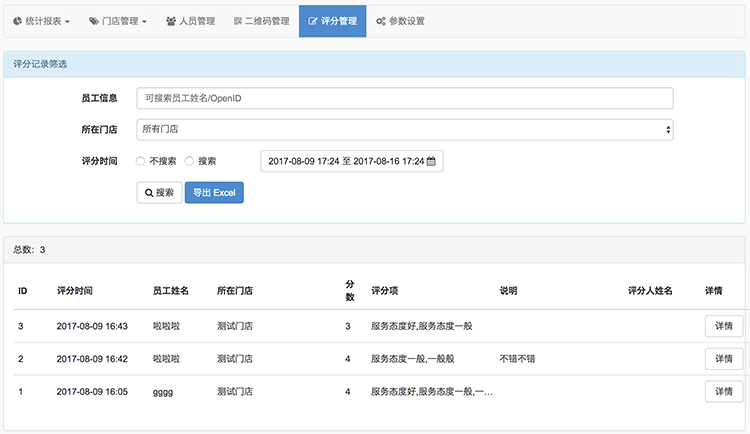
Task: Click the tags icon of 门店管理
Action: coord(94,21)
